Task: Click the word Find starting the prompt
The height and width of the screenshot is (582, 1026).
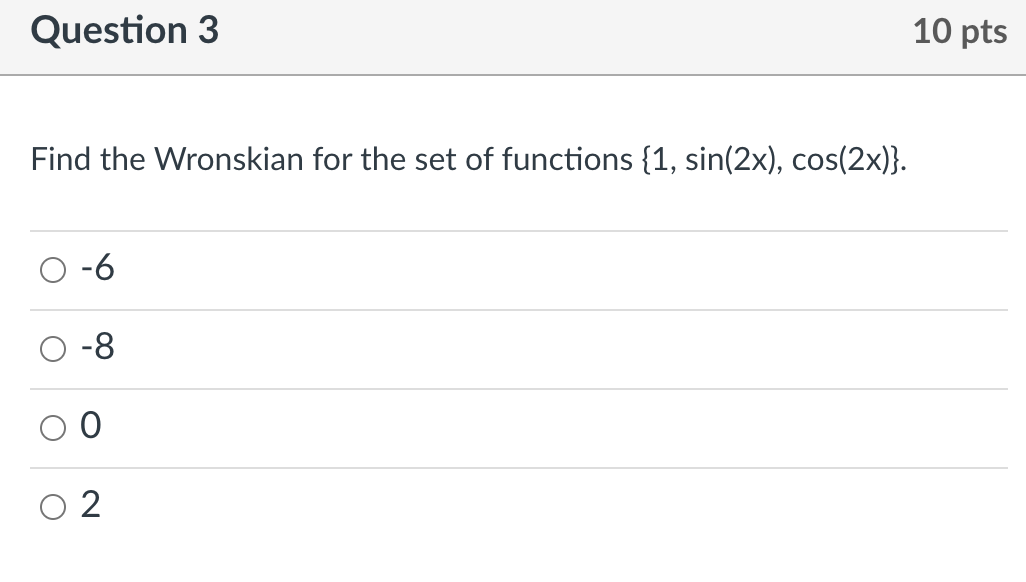Action: pos(61,159)
